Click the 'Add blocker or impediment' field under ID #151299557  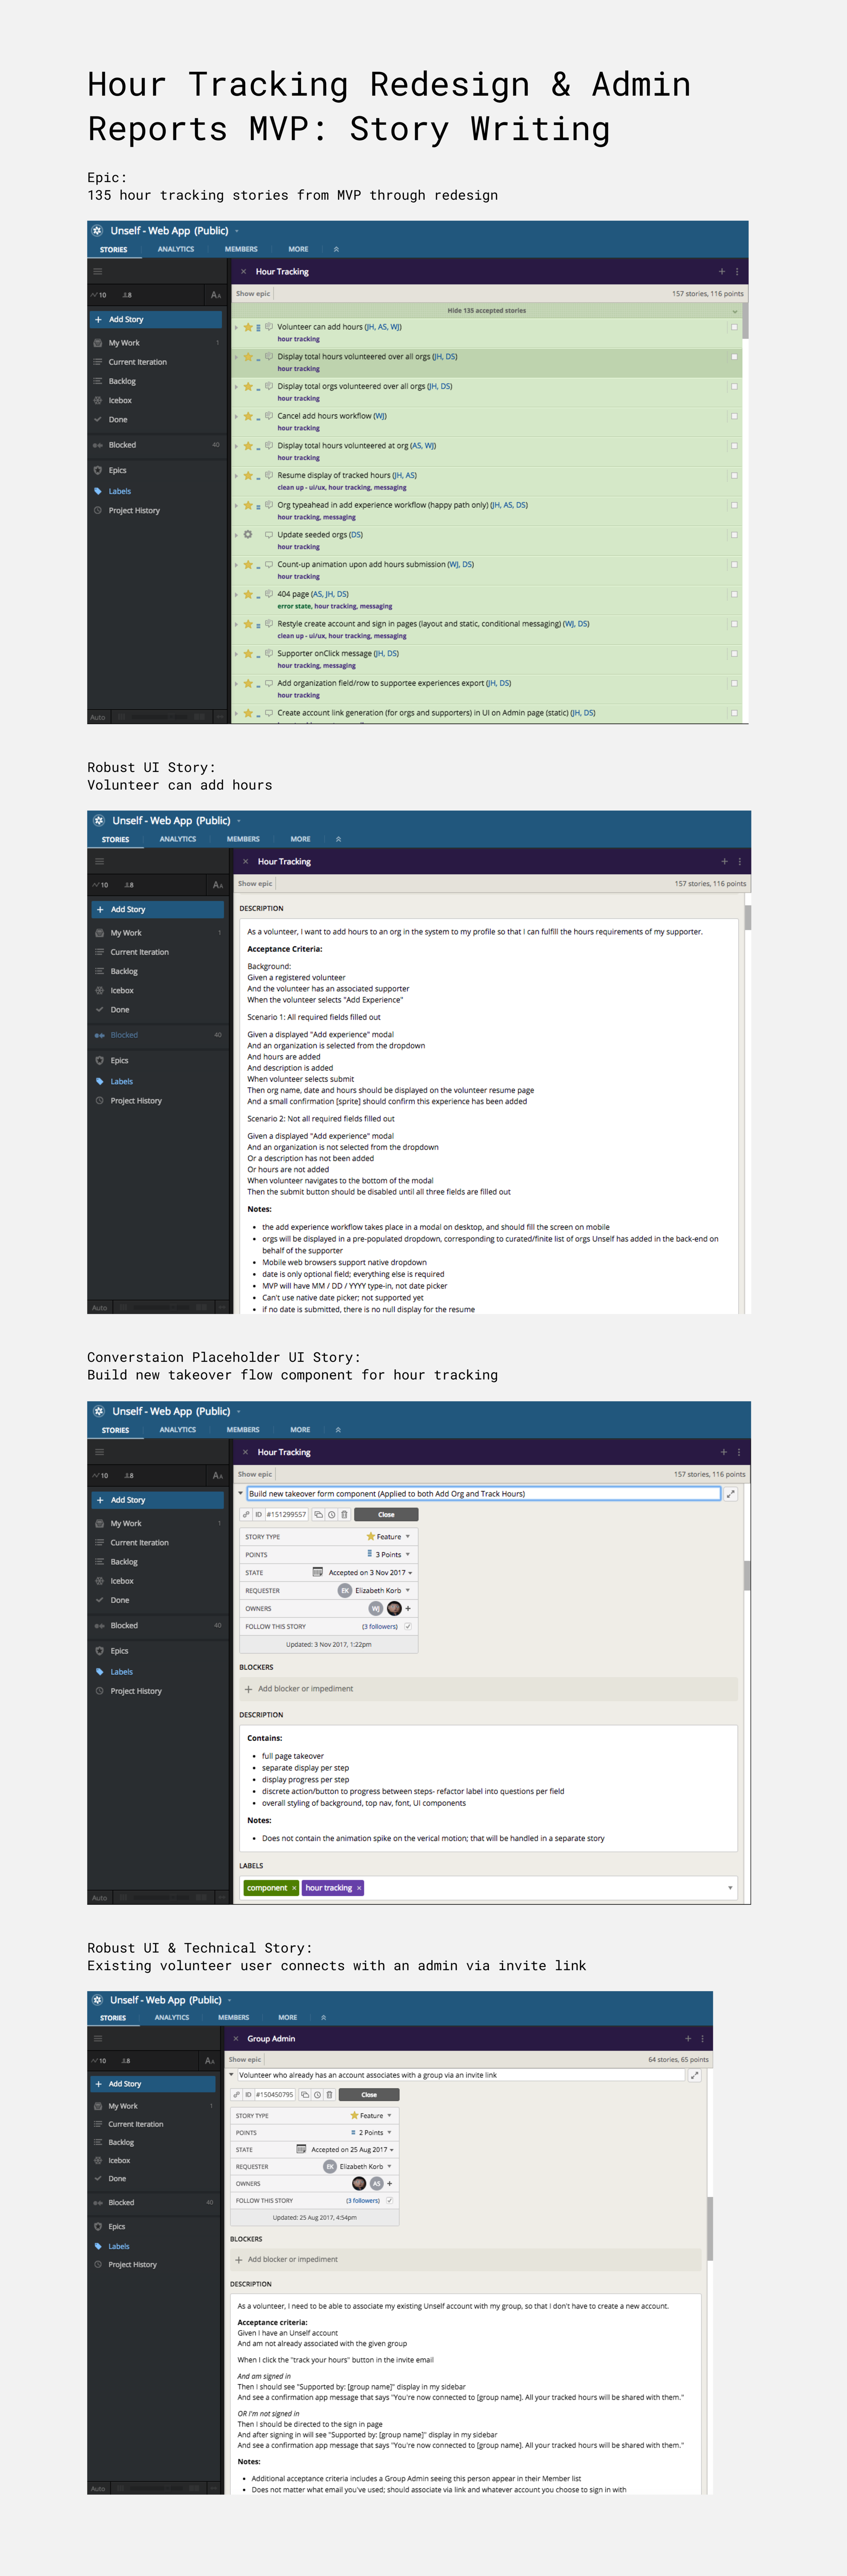[488, 1689]
